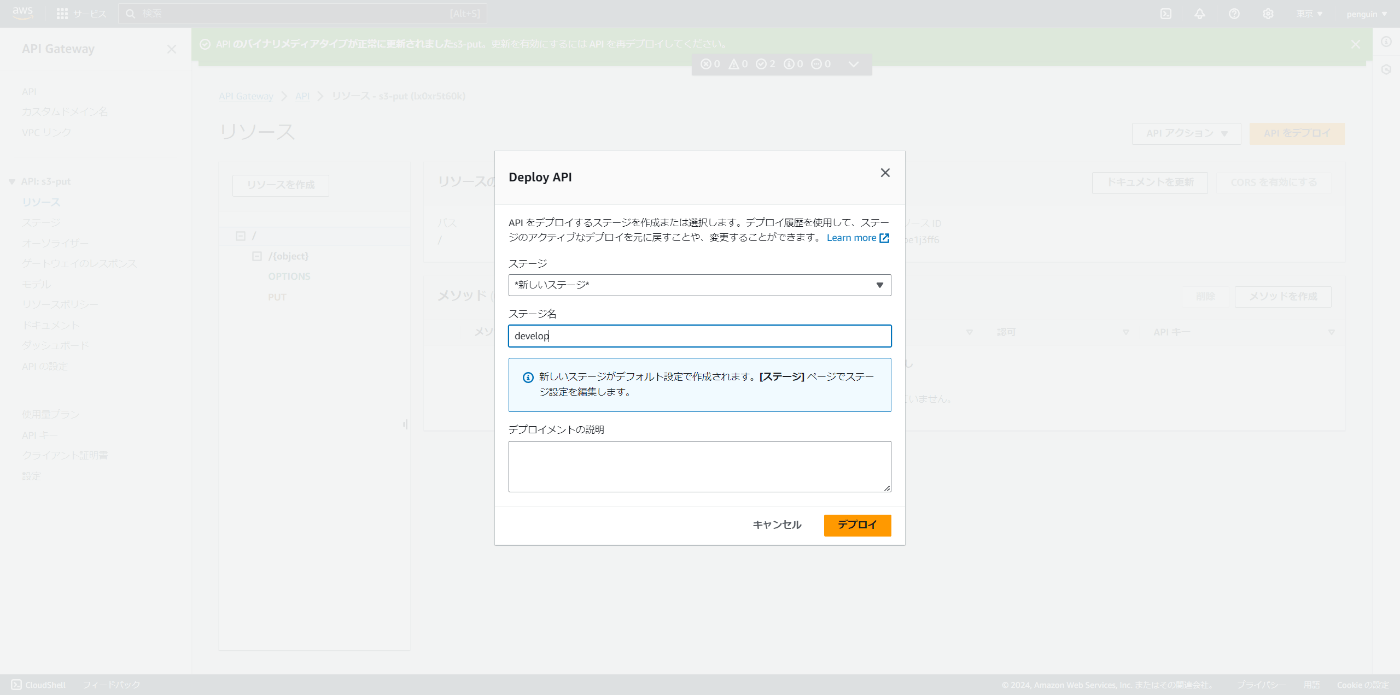
Task: Open the penguin account menu
Action: coord(1367,14)
